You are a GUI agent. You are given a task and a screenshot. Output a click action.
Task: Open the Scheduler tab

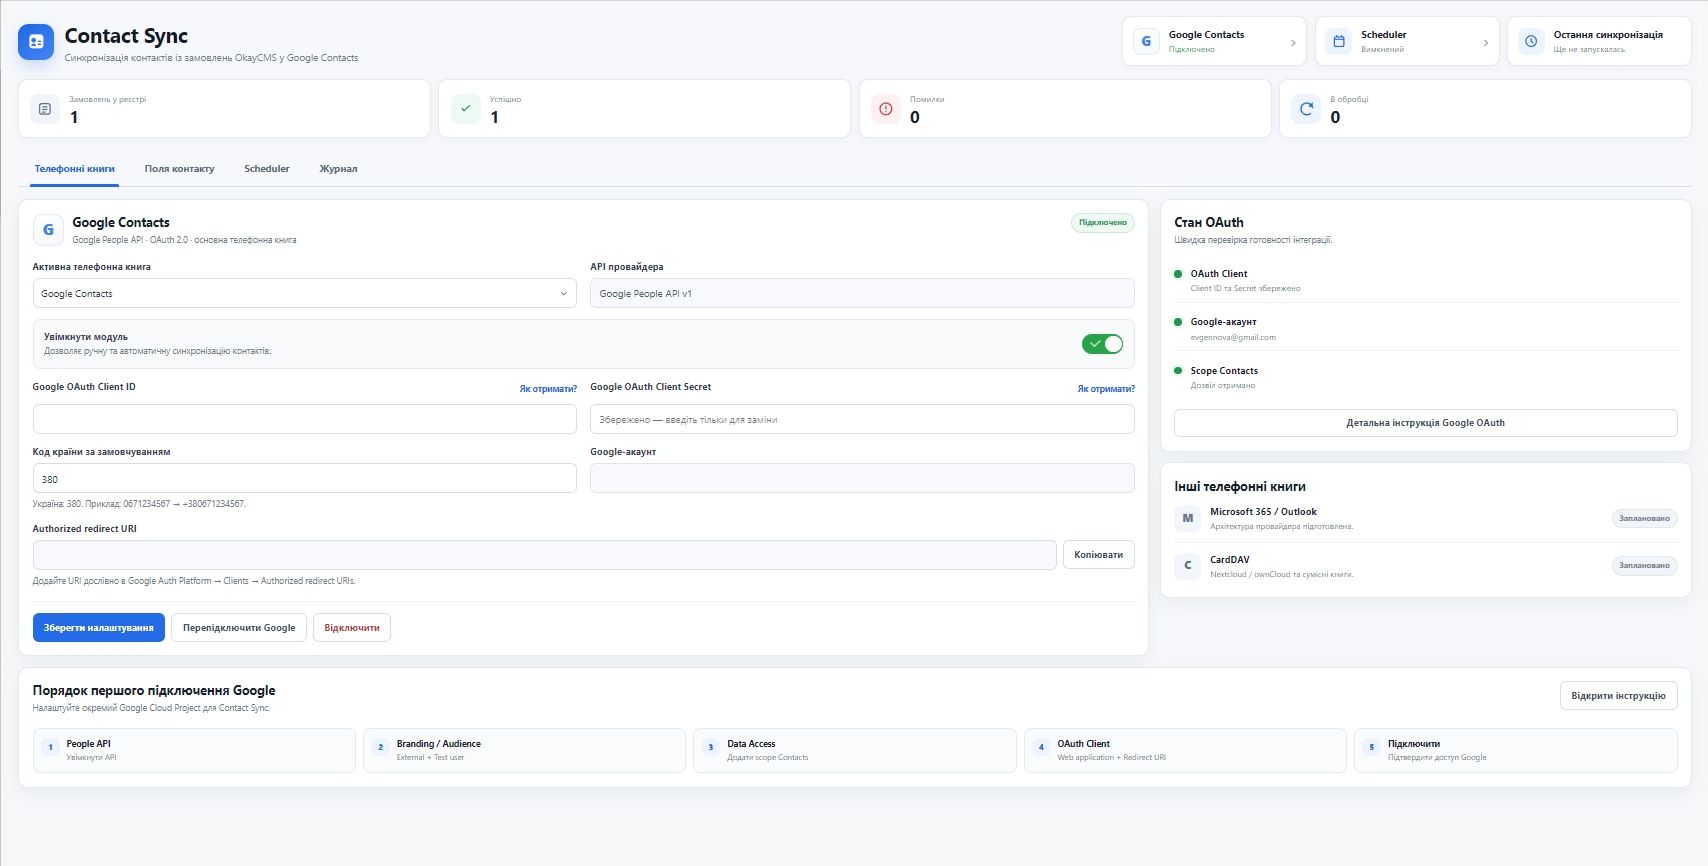pyautogui.click(x=267, y=169)
